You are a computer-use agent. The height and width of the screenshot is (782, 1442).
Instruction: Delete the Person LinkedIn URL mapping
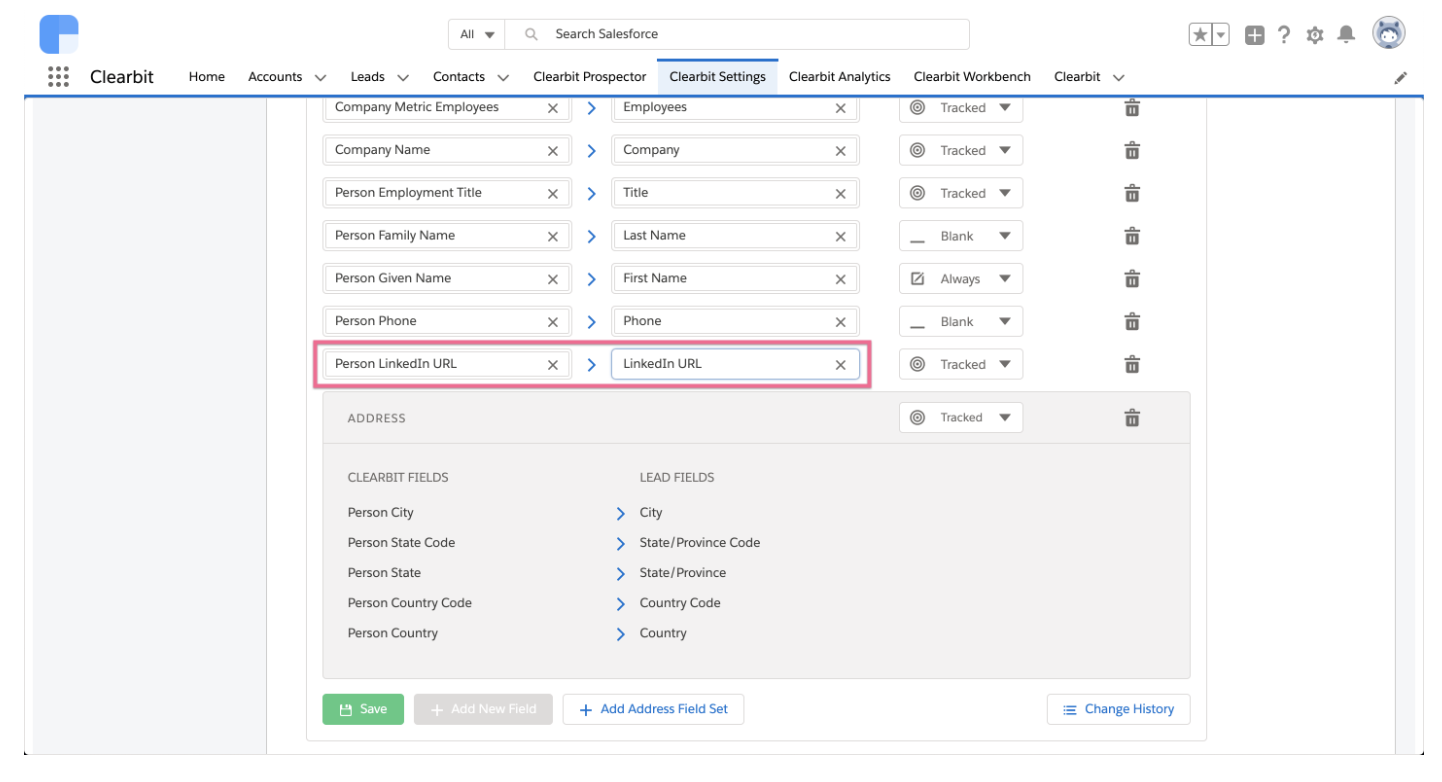point(1132,365)
